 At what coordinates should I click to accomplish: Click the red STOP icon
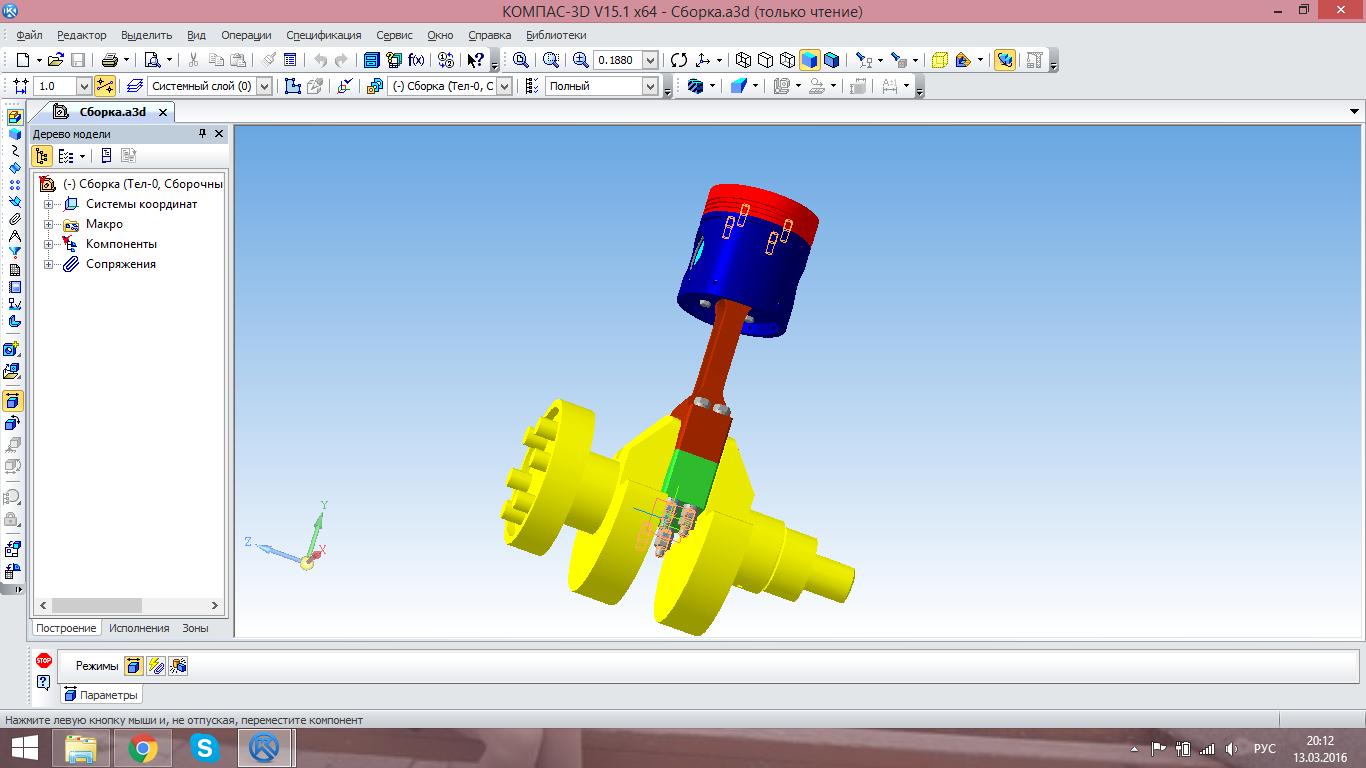tap(43, 661)
